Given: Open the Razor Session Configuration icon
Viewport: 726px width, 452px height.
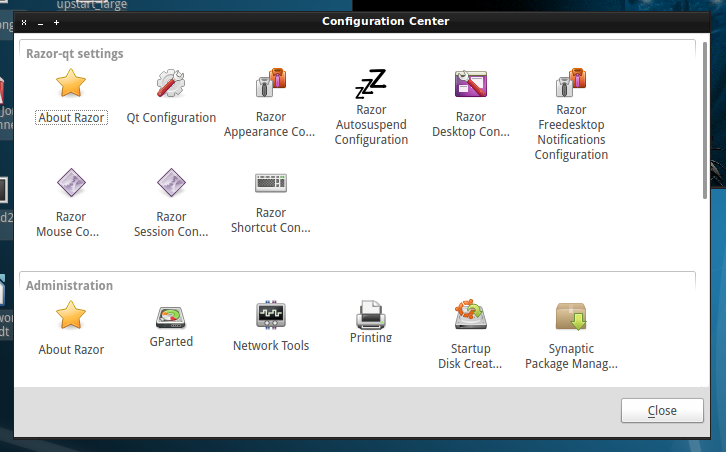Looking at the screenshot, I should click(x=171, y=182).
